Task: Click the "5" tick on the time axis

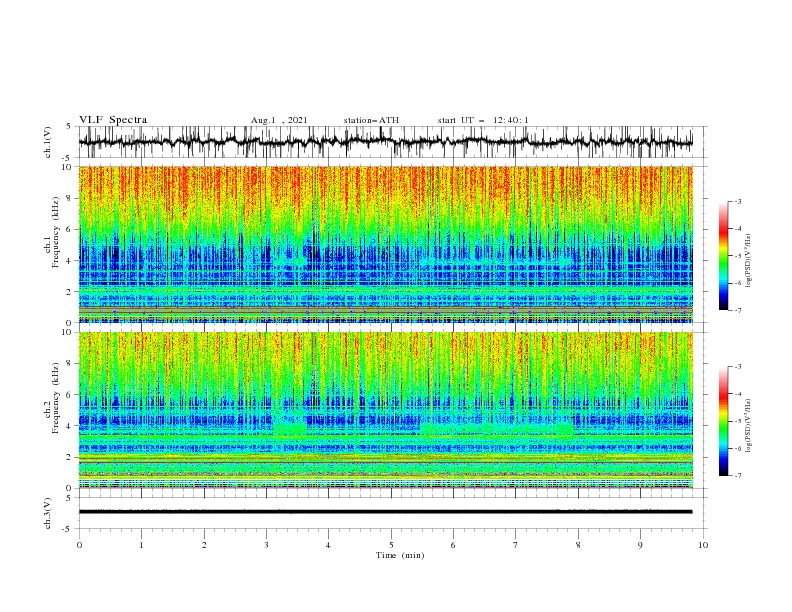Action: click(391, 545)
